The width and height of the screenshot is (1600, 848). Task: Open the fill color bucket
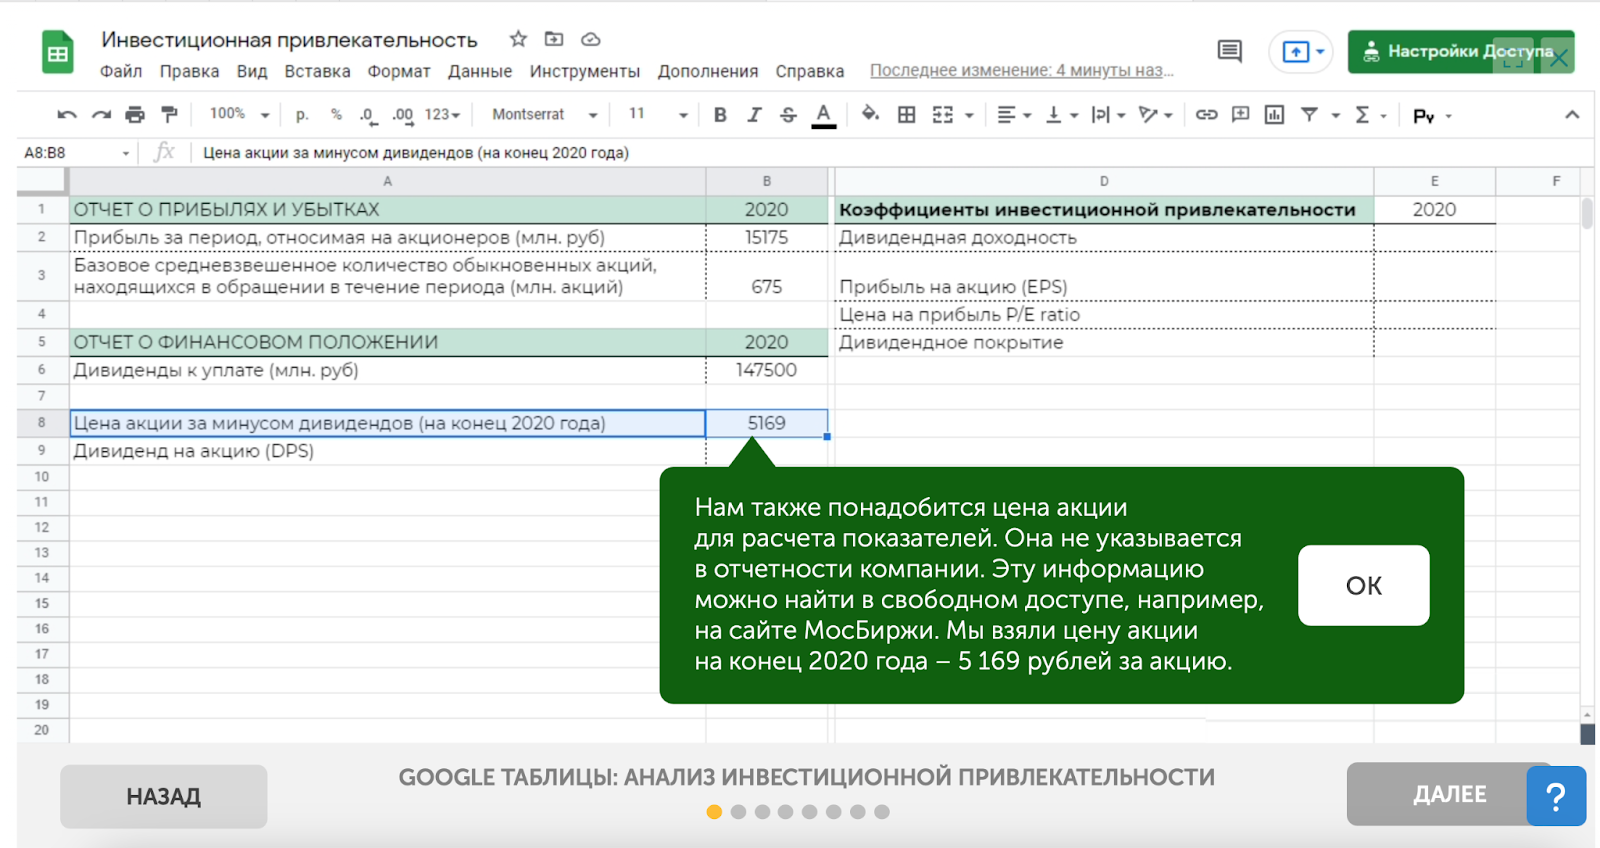click(x=870, y=115)
